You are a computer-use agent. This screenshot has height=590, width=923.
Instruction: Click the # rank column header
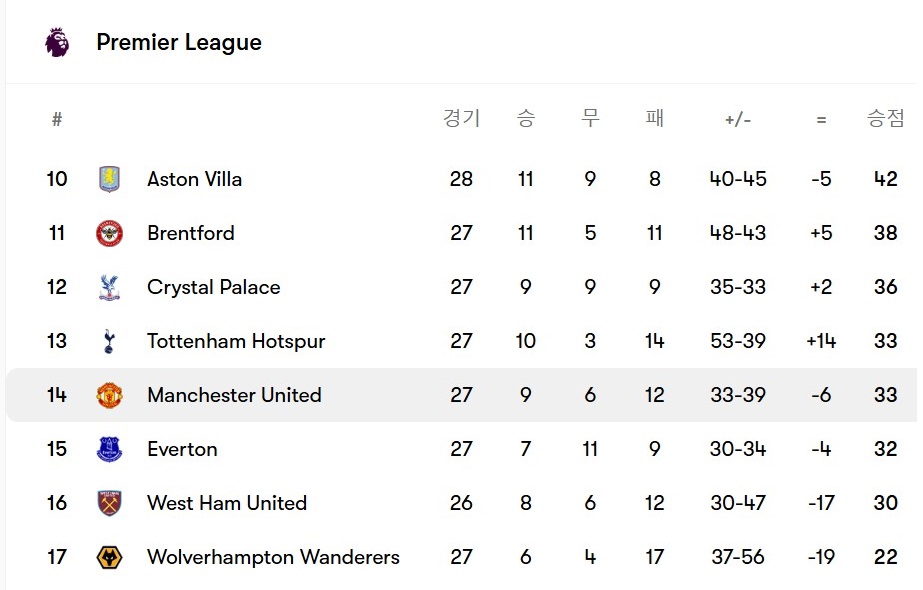point(57,120)
